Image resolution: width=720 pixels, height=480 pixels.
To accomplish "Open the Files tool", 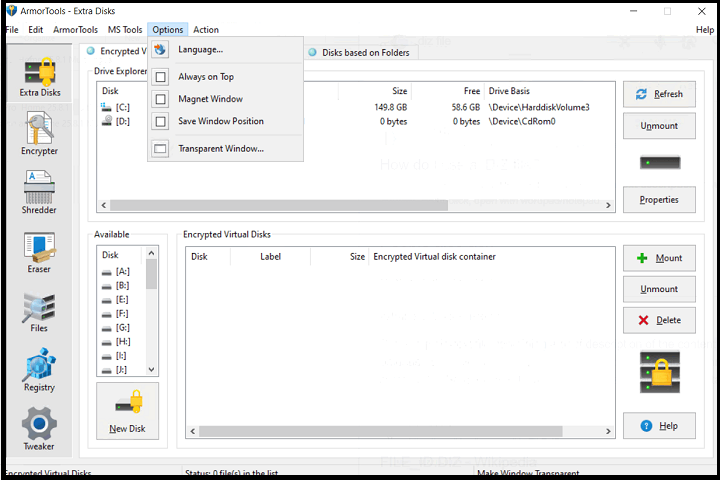I will pyautogui.click(x=39, y=311).
